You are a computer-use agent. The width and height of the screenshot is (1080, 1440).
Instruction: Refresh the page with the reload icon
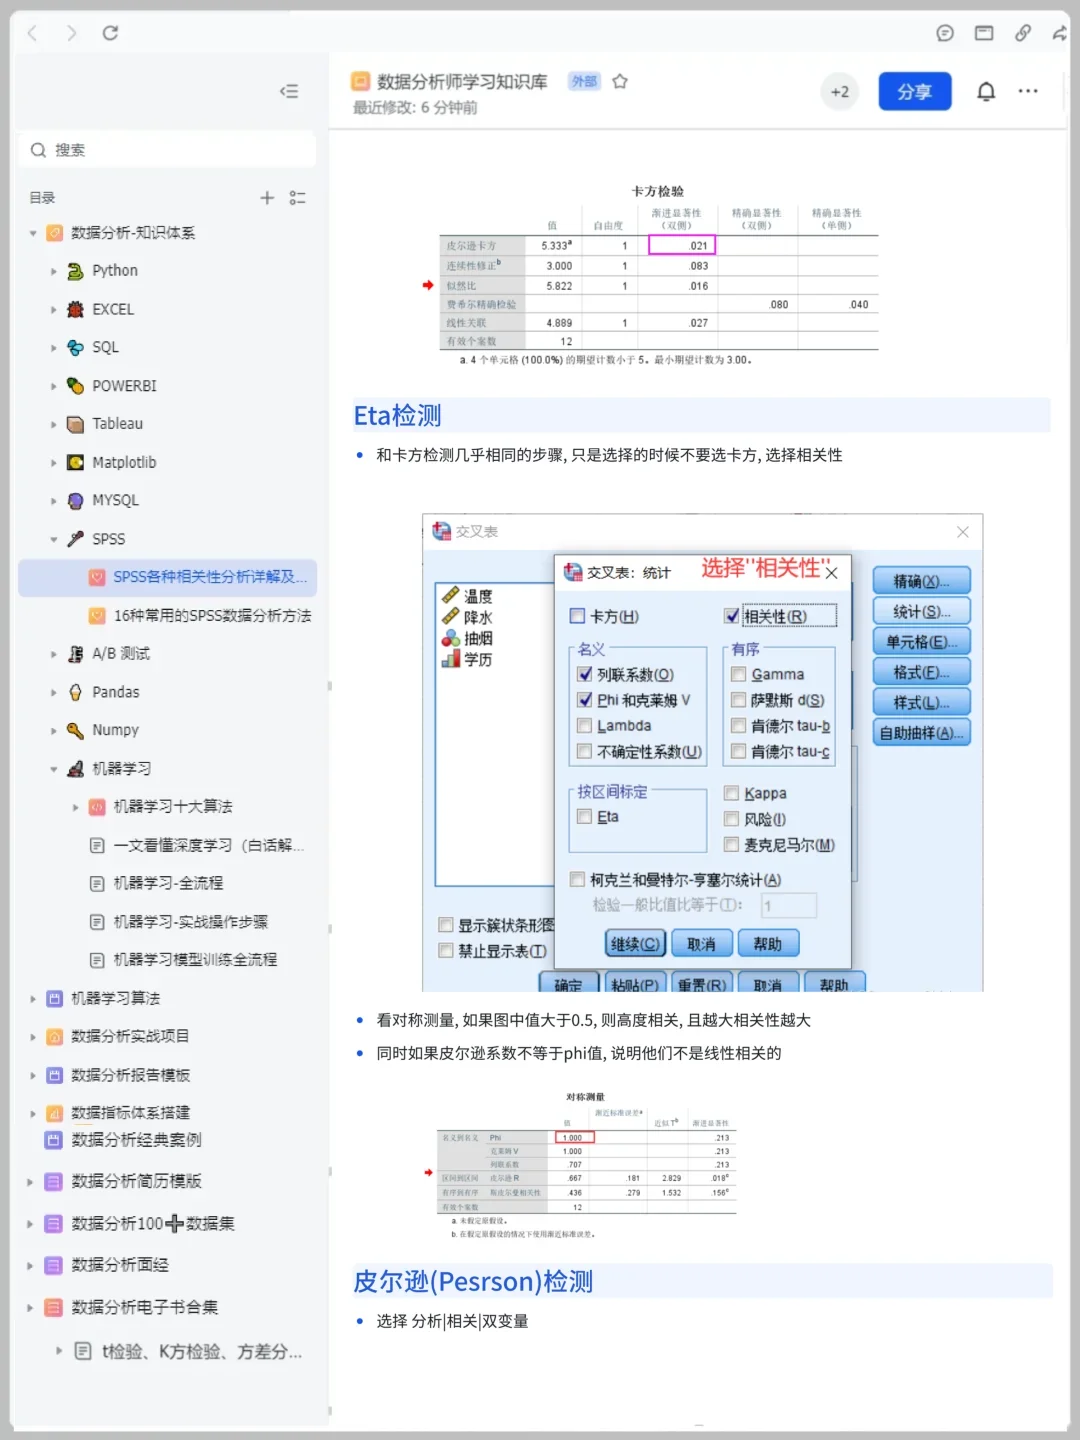coord(111,32)
